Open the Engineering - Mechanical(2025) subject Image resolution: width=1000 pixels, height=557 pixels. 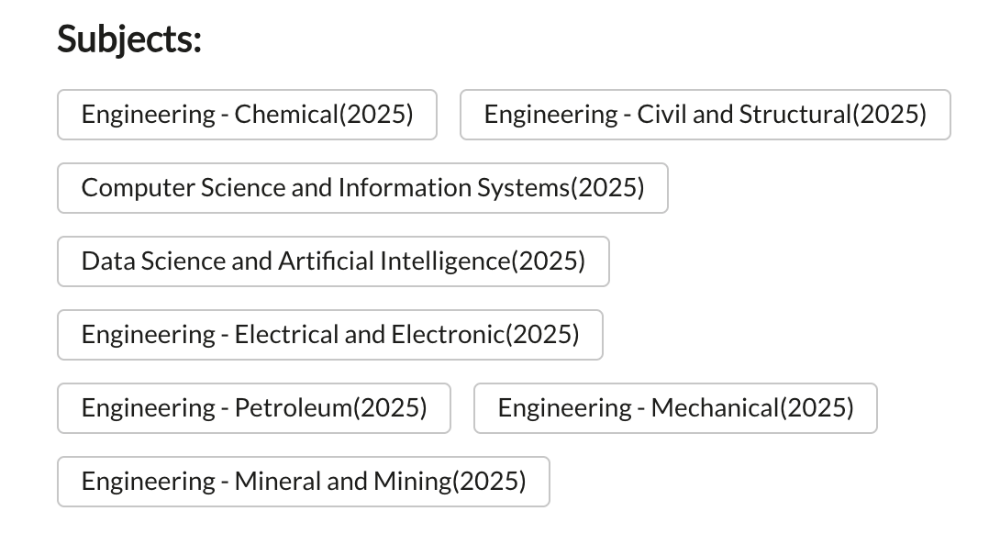click(x=675, y=408)
